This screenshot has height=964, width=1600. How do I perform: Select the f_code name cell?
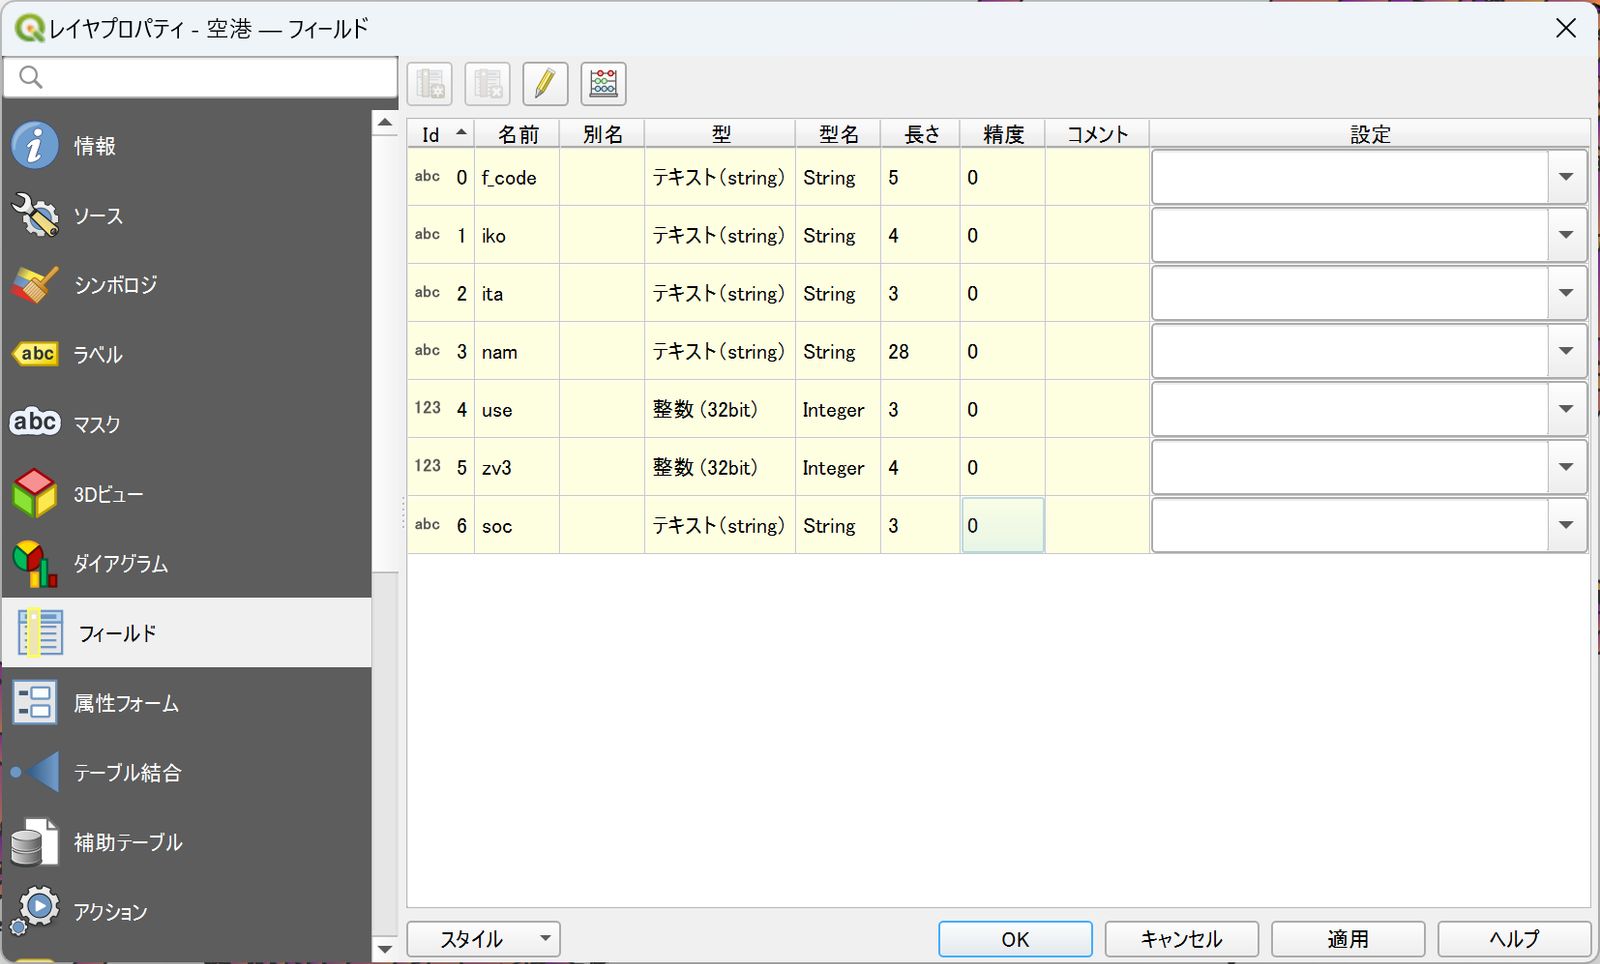click(x=517, y=177)
